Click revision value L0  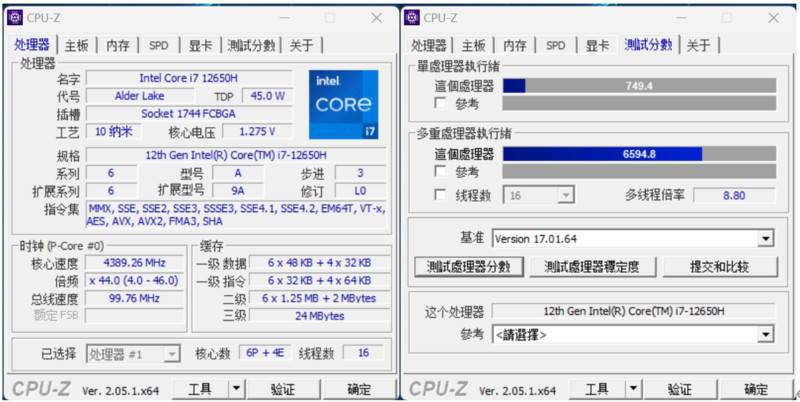coord(360,190)
